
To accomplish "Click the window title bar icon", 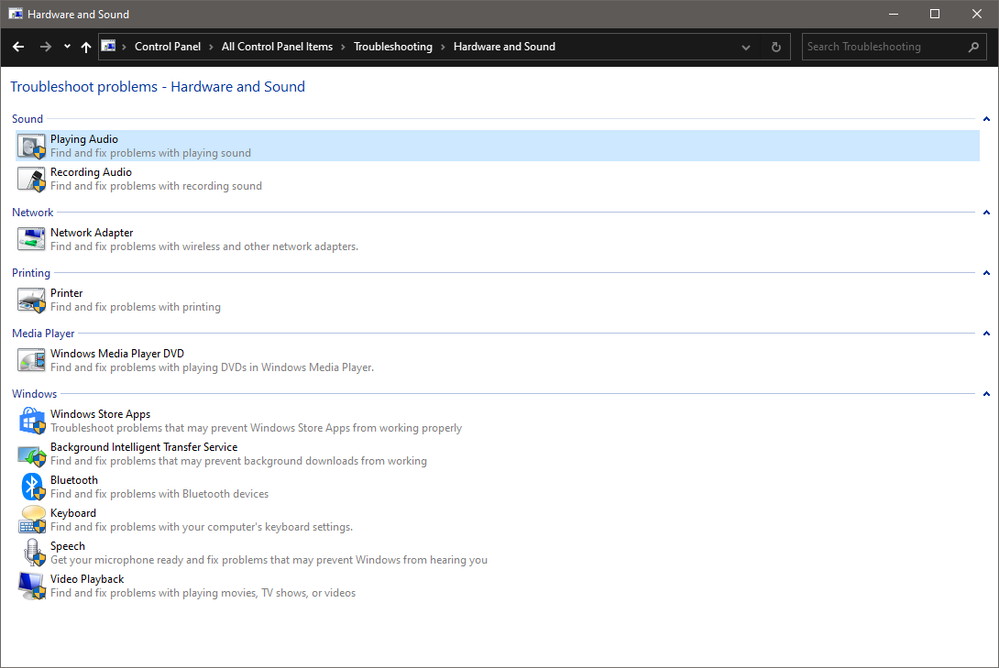I will [16, 14].
